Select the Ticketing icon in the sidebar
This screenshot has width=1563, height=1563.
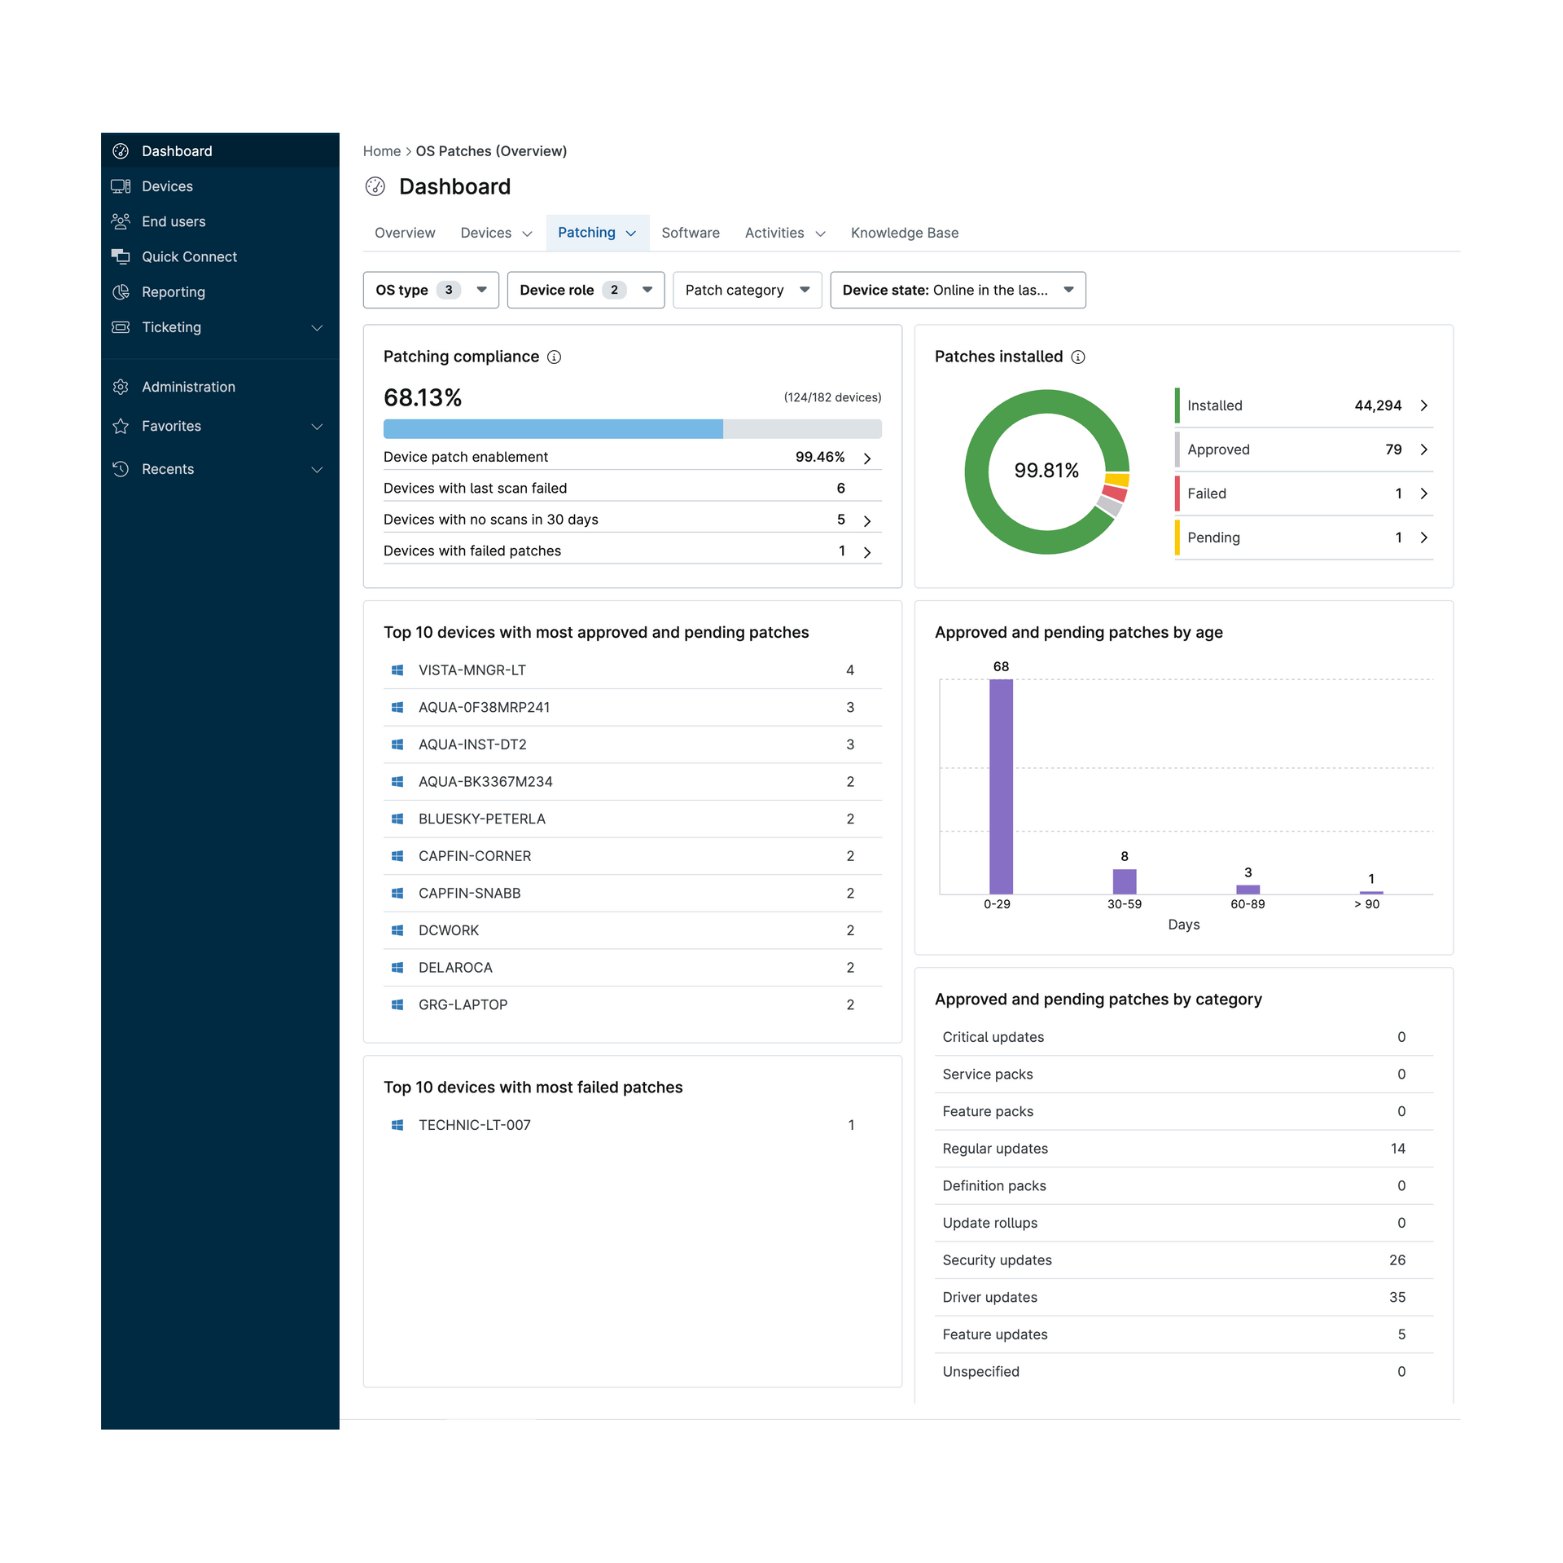pos(121,327)
